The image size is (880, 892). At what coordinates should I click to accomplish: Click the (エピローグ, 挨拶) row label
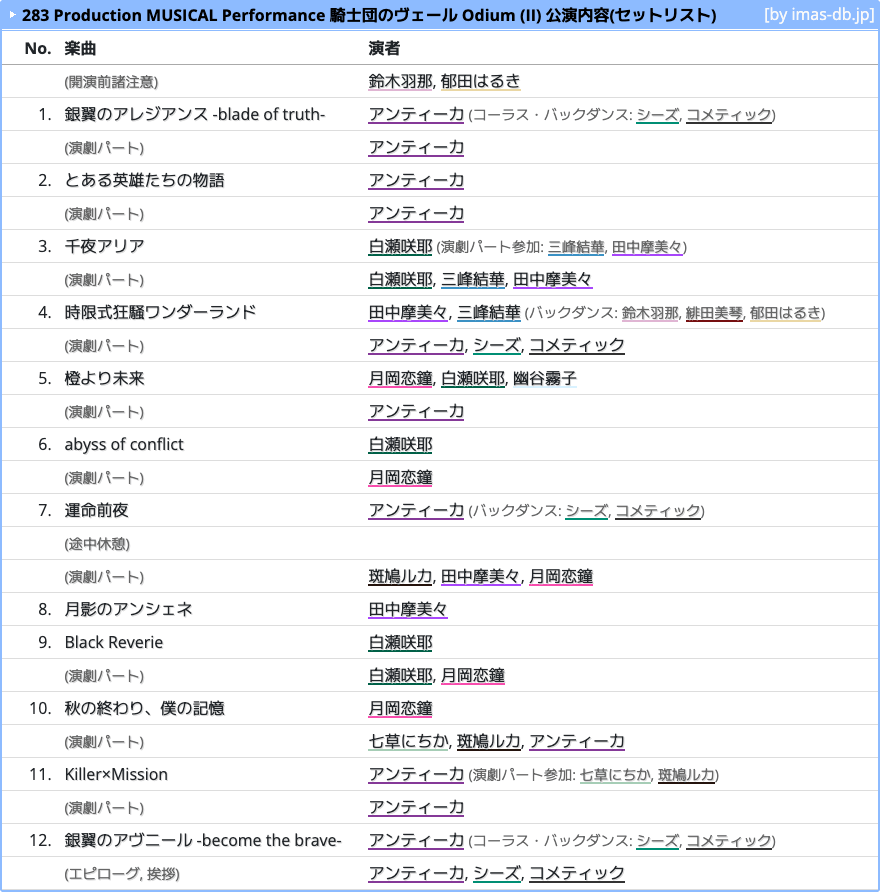pyautogui.click(x=122, y=874)
